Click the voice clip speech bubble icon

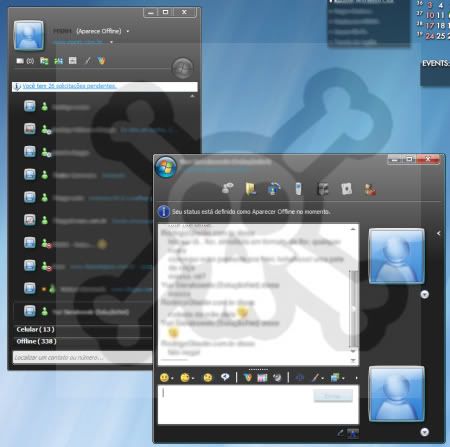pos(225,377)
